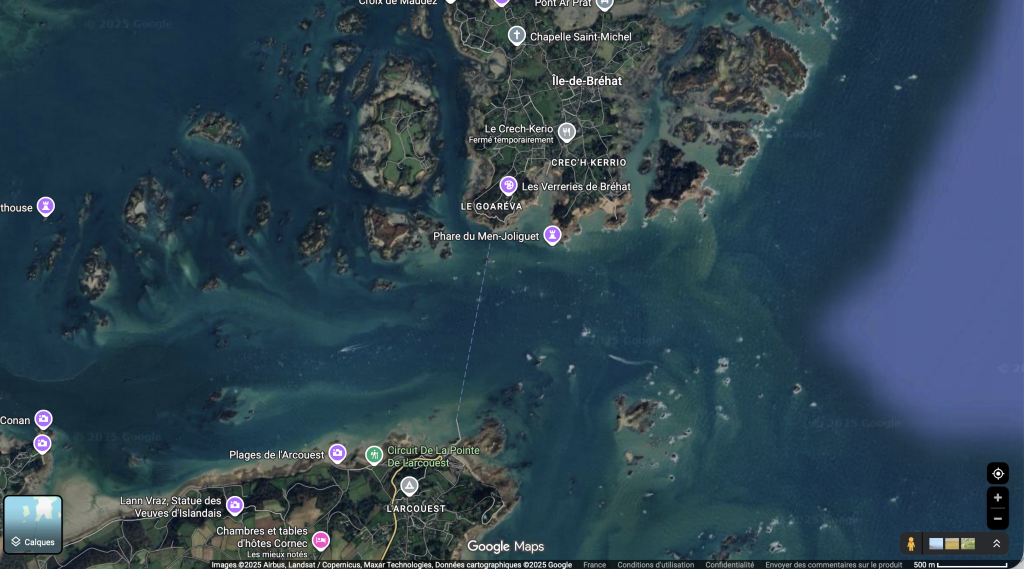Viewport: 1024px width, 569px height.
Task: Click the 500 m map scale bar
Action: click(x=960, y=564)
